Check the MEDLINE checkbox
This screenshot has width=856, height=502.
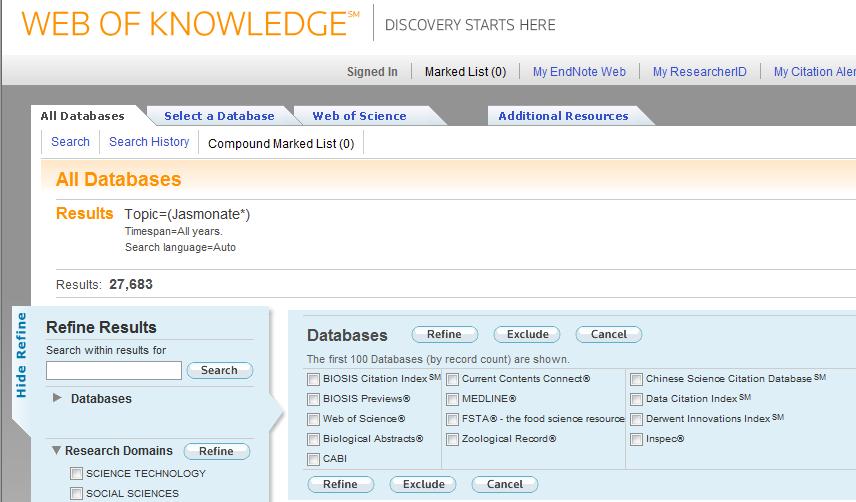pyautogui.click(x=453, y=399)
